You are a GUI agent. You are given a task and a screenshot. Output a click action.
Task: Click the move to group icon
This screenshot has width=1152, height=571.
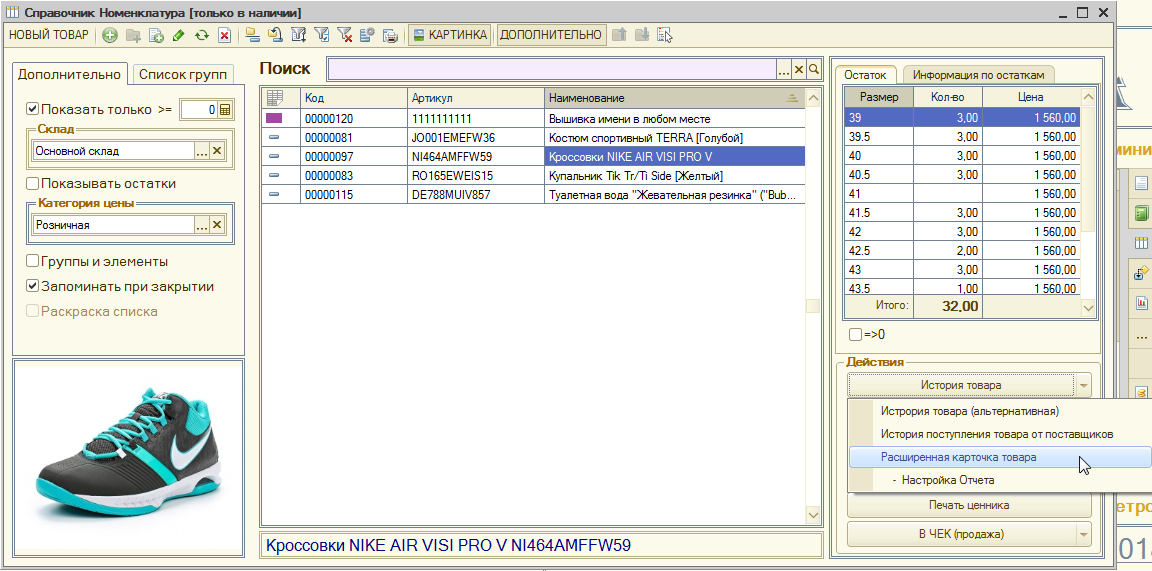pos(276,35)
